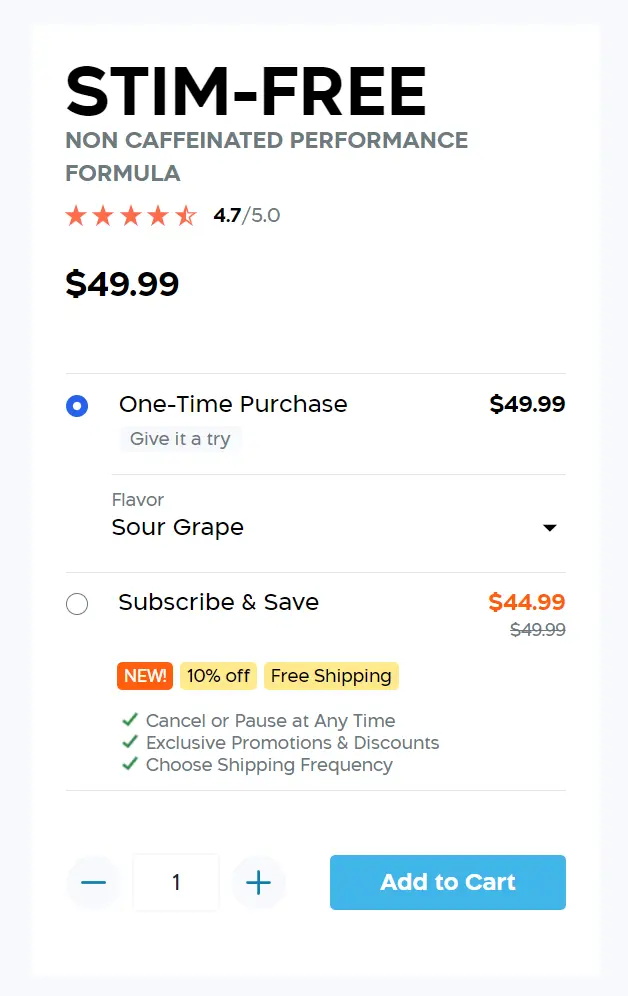Click the NEW! orange badge

click(x=145, y=676)
